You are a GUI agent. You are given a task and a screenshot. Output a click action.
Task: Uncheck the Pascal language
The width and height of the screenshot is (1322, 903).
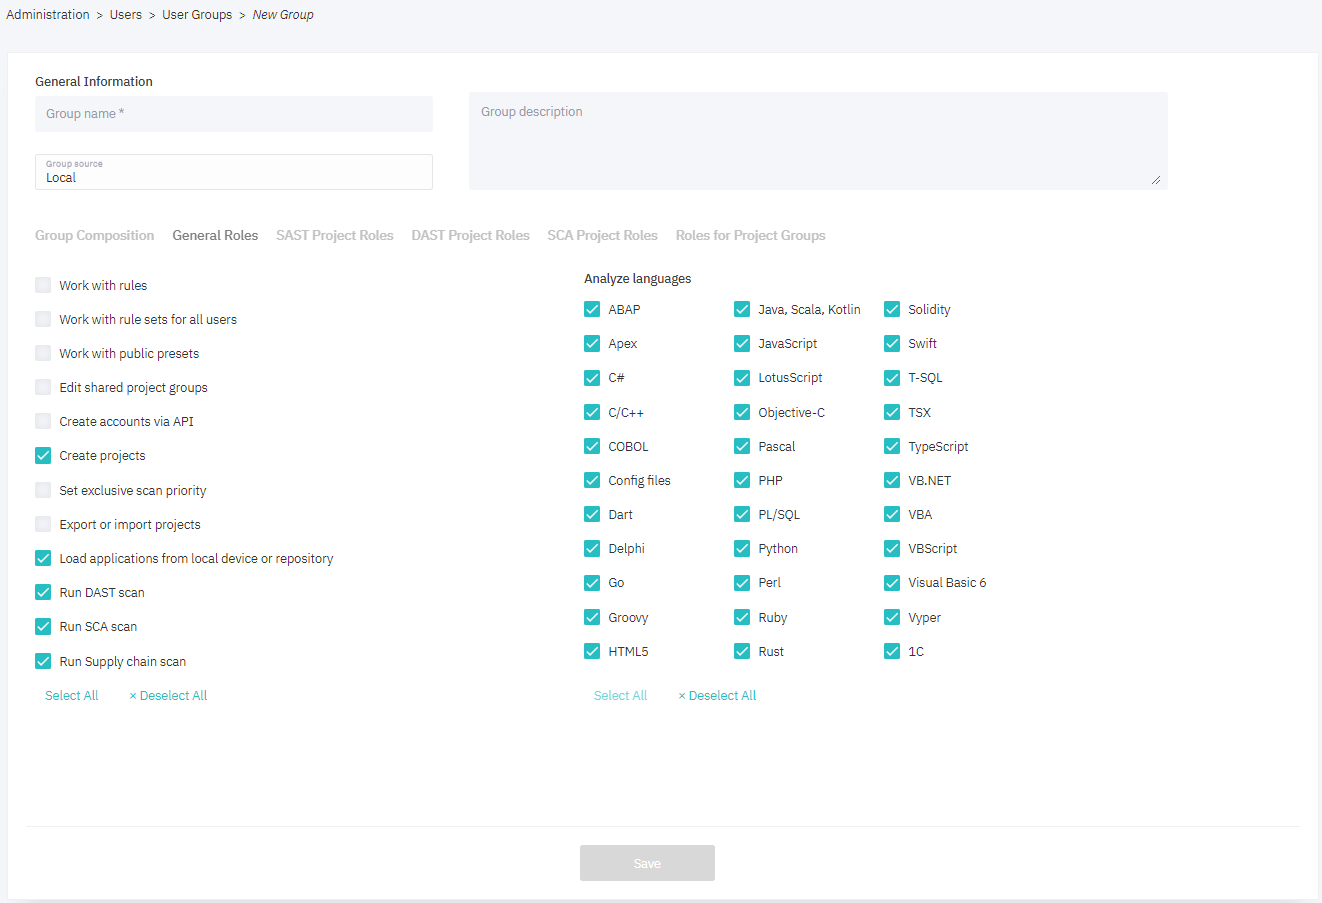click(x=742, y=446)
